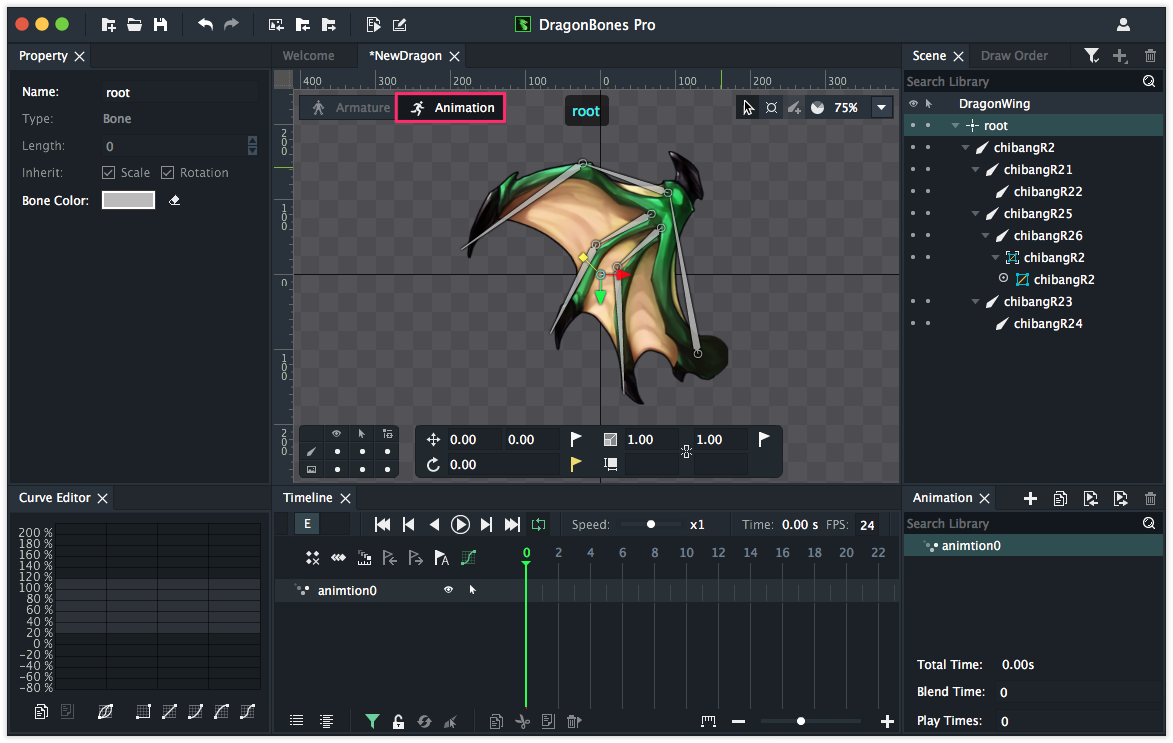Click the Undo arrow icon
1173x743 pixels.
pyautogui.click(x=205, y=25)
